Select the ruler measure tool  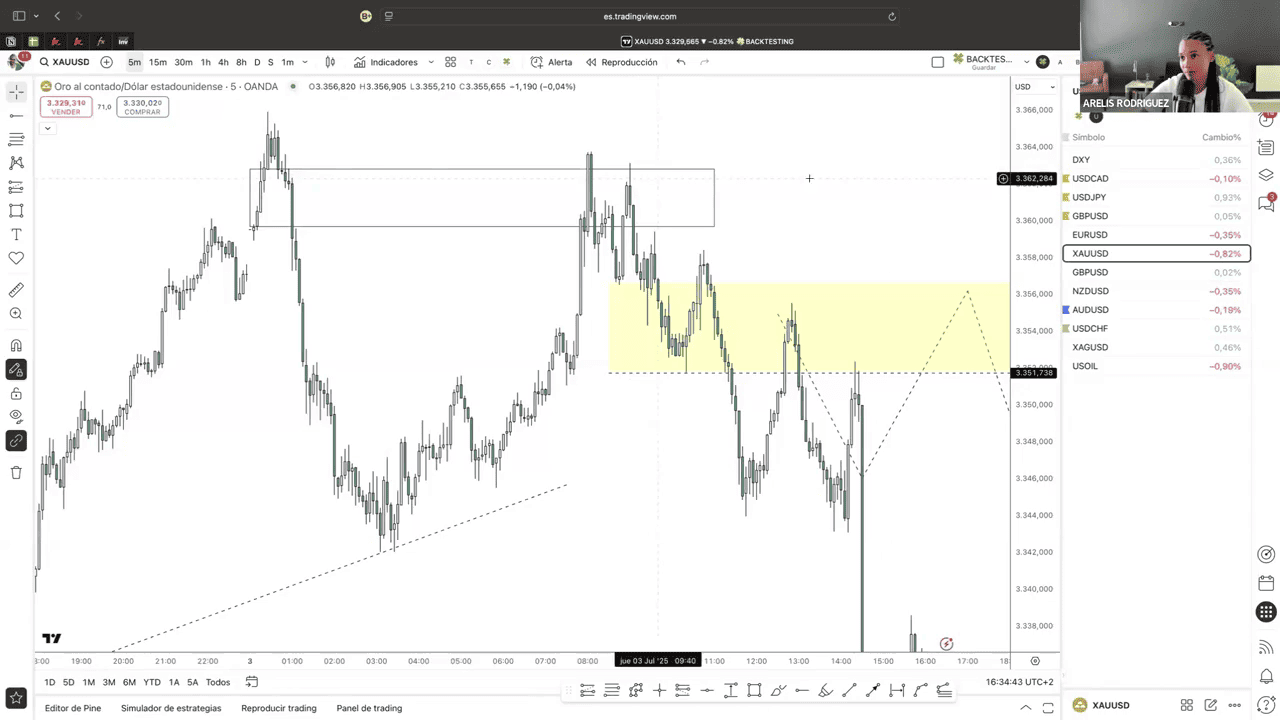[x=16, y=290]
